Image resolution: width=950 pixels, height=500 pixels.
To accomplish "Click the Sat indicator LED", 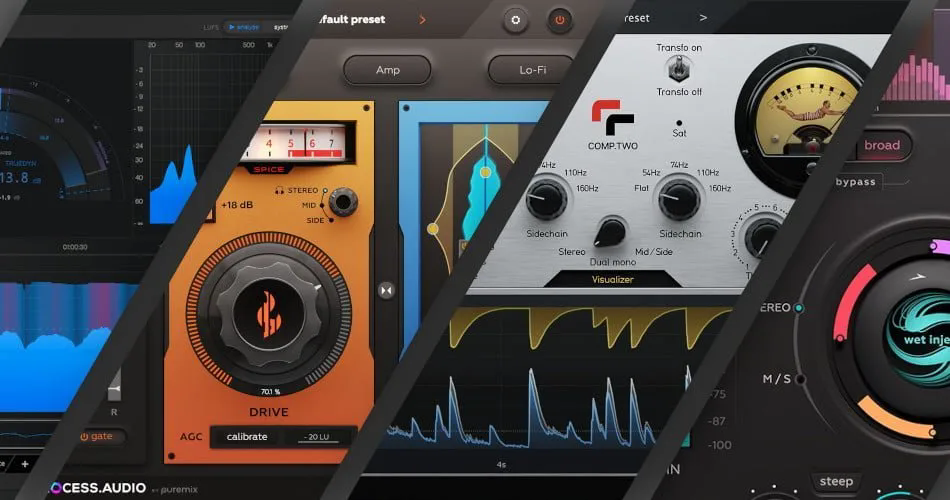I will pyautogui.click(x=679, y=123).
